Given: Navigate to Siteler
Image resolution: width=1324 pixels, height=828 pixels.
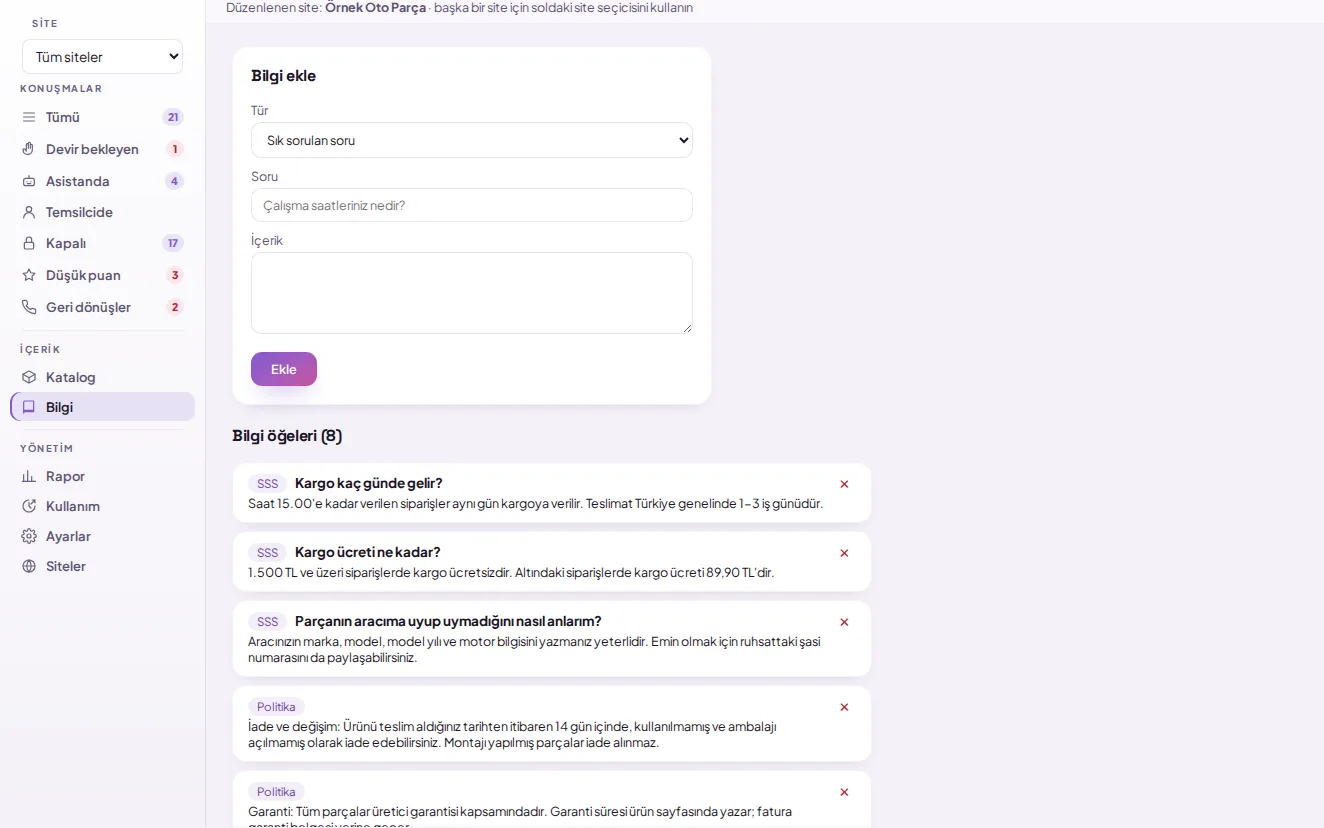Looking at the screenshot, I should [x=102, y=566].
